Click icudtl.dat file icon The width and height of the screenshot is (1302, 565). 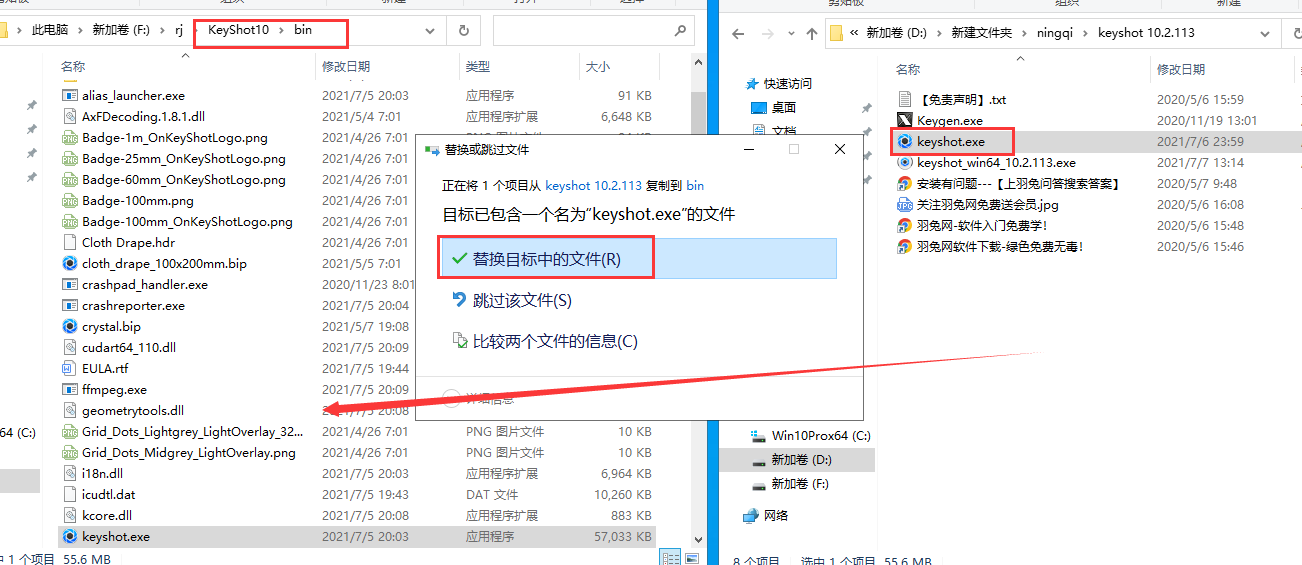pyautogui.click(x=70, y=495)
